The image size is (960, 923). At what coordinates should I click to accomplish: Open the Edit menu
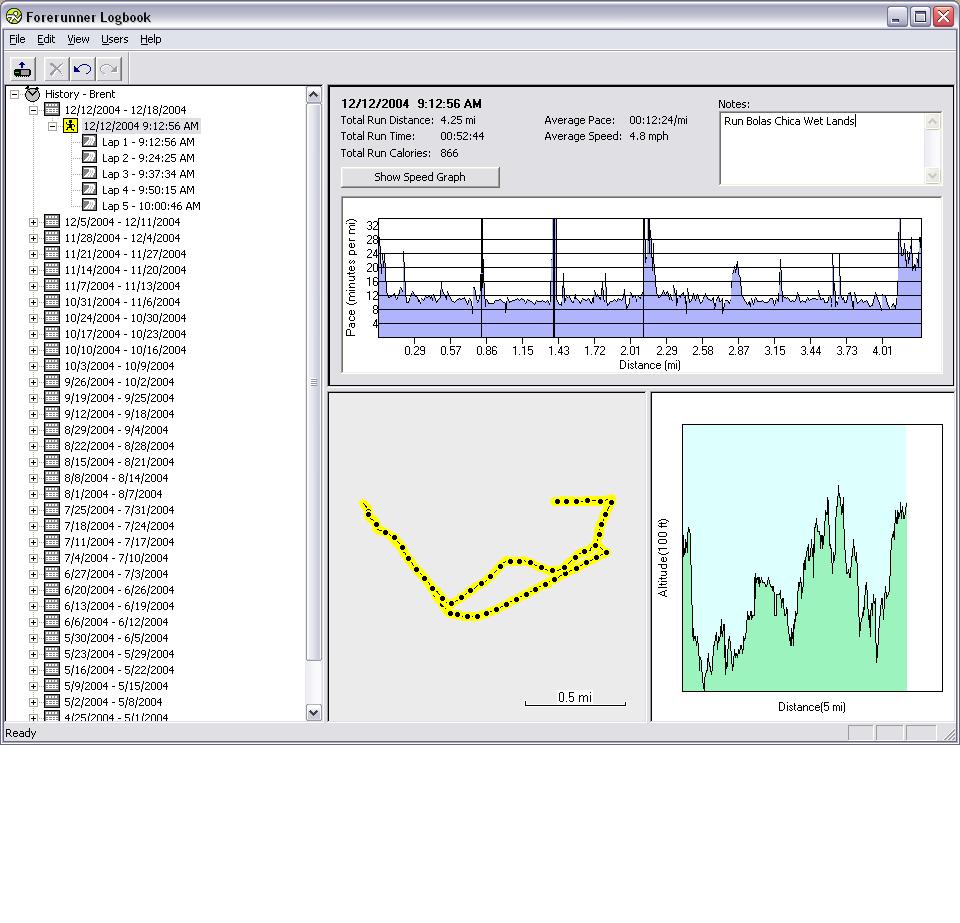(46, 39)
